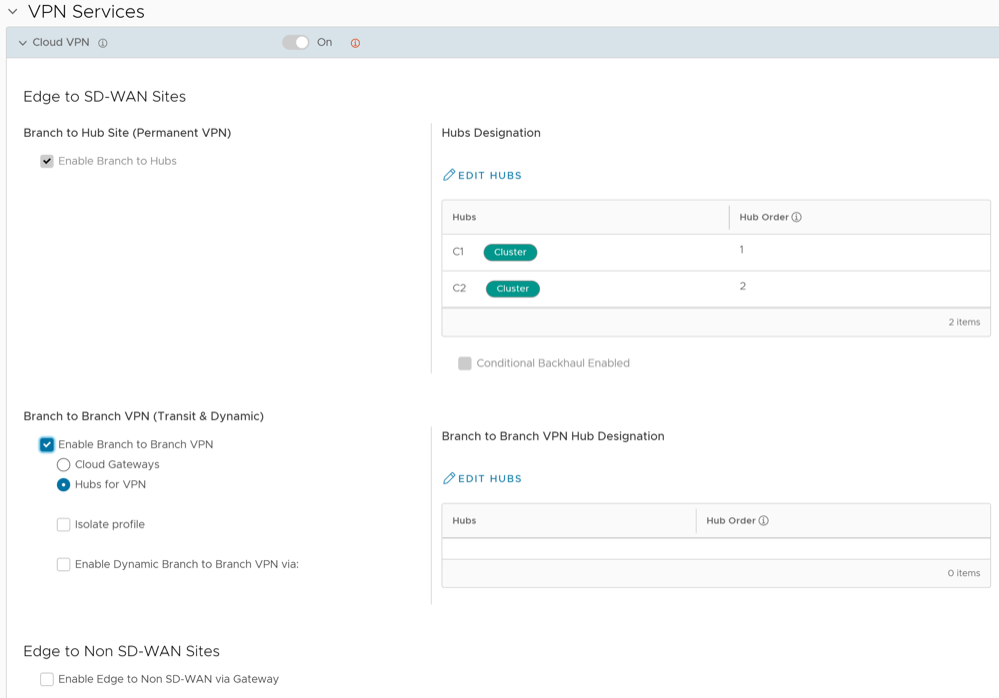999x698 pixels.
Task: Open EDIT HUBS for Hubs Designation
Action: coord(489,175)
